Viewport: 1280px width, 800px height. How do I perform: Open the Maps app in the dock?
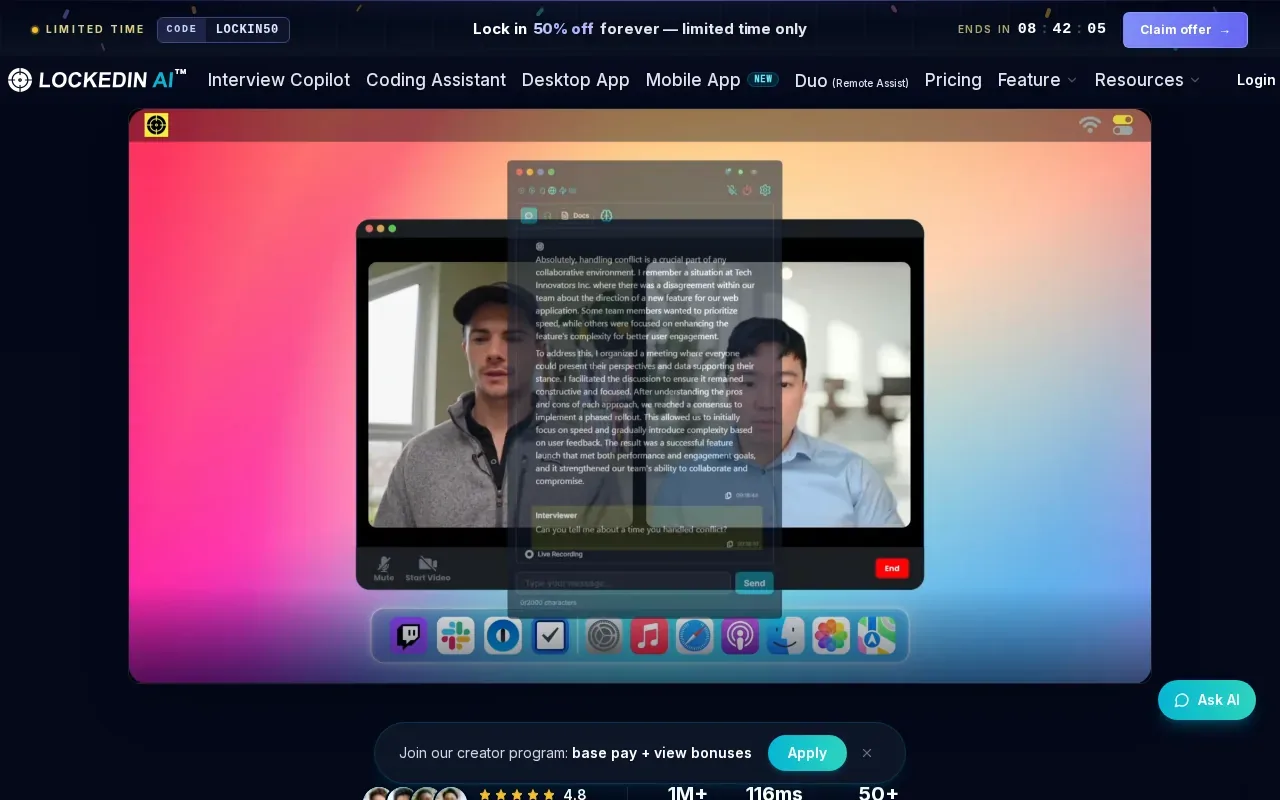coord(877,636)
